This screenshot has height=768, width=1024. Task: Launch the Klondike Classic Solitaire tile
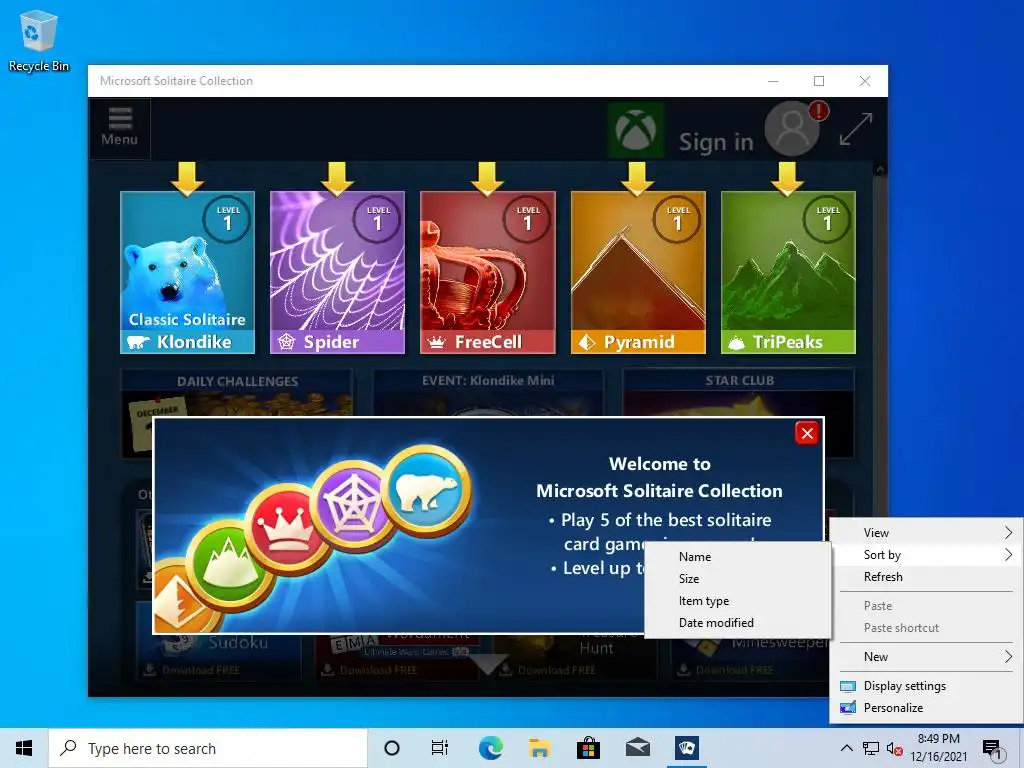coord(187,272)
